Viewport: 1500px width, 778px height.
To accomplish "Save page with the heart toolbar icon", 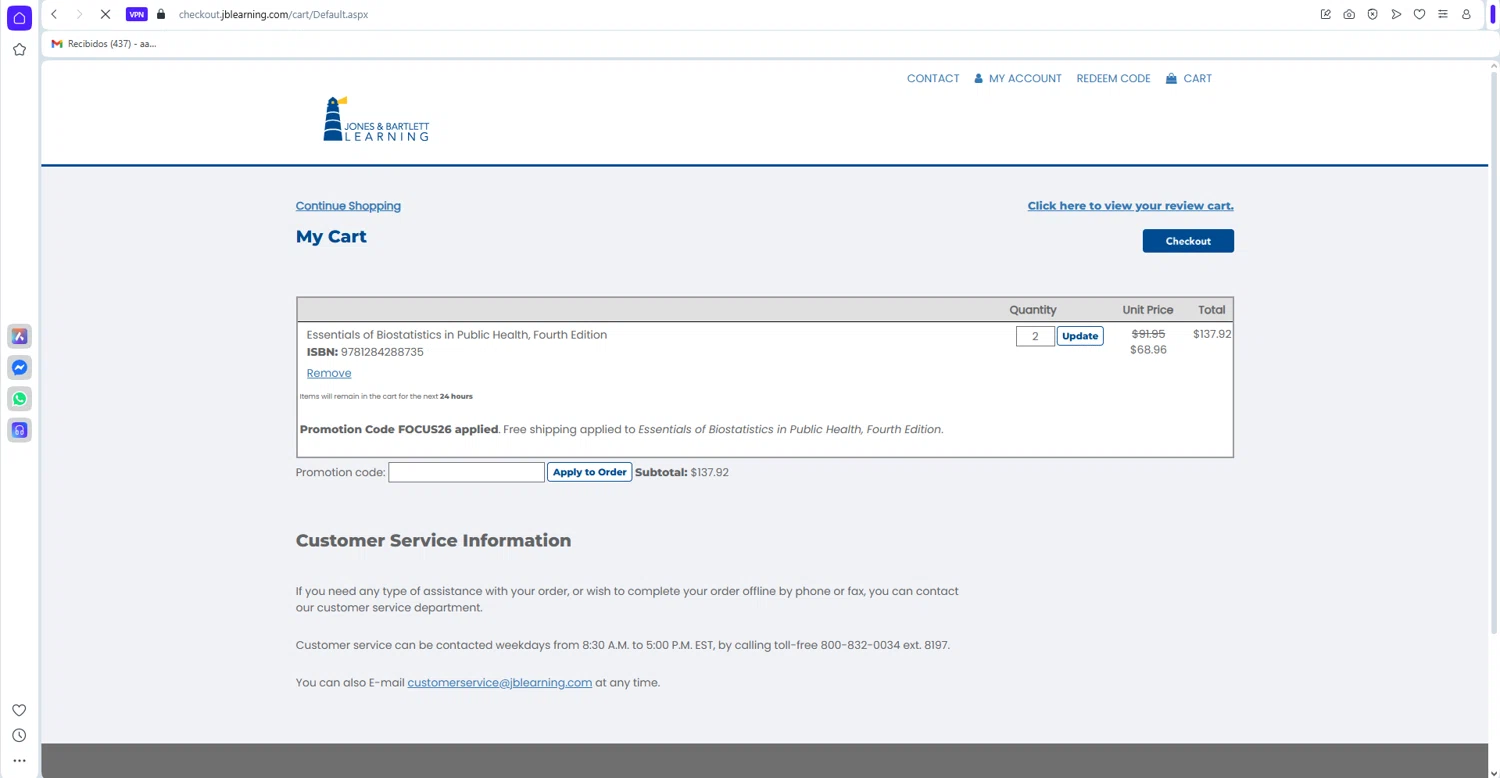I will pos(1419,14).
